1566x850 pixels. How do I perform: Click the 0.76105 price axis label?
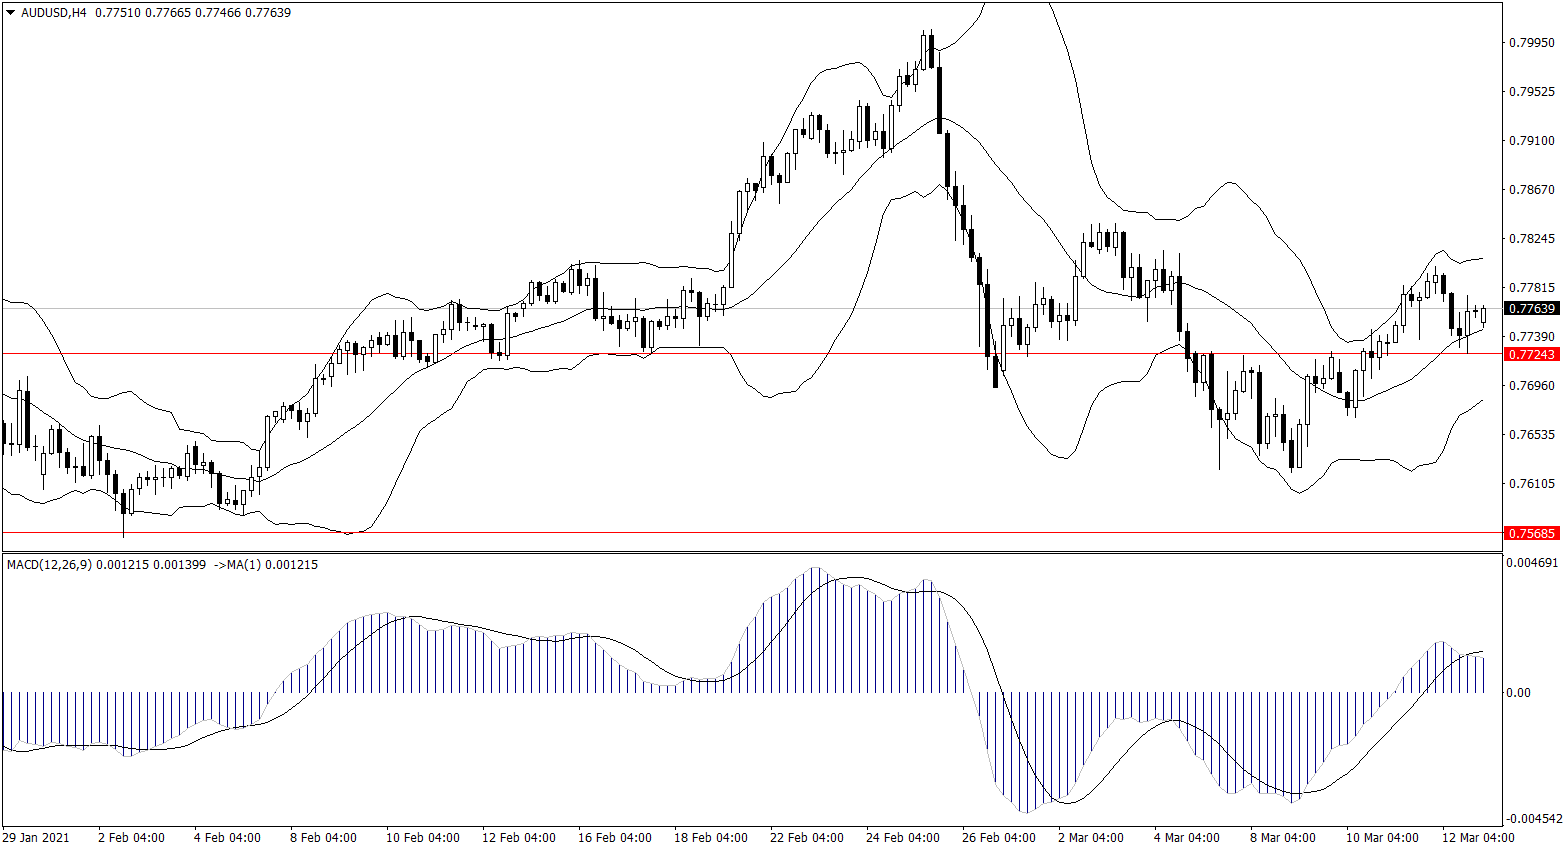1531,484
